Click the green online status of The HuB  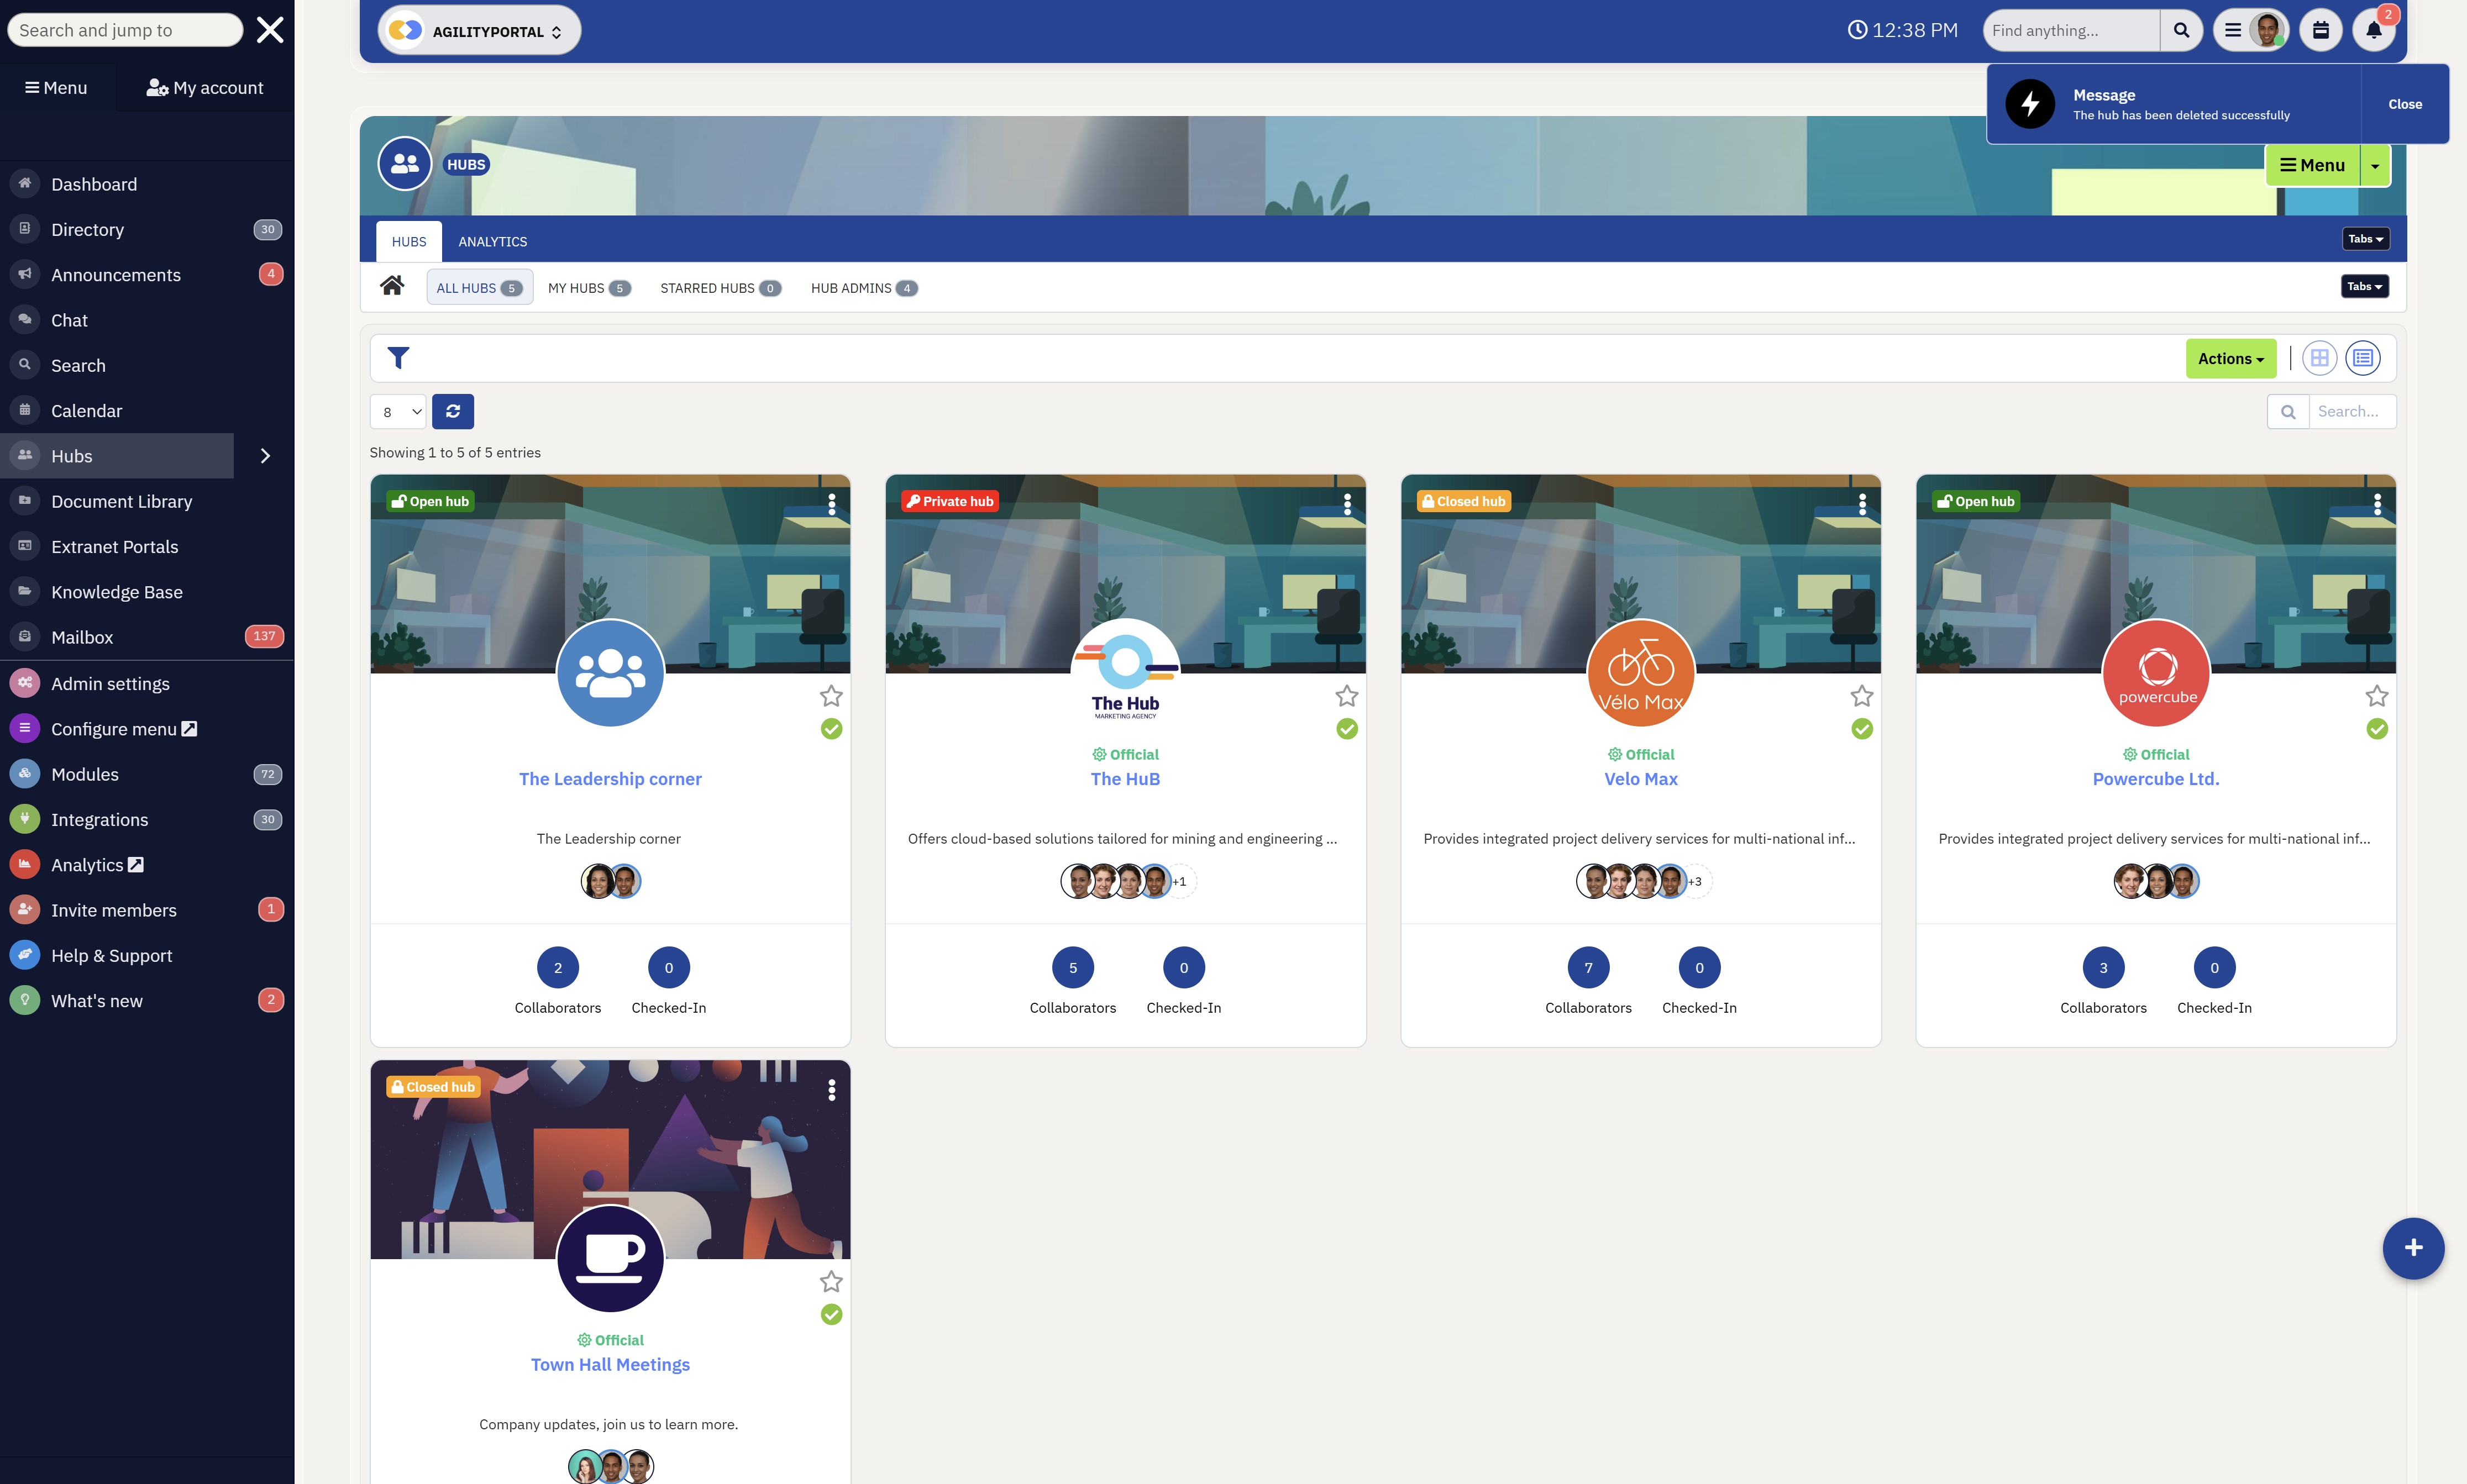(x=1346, y=729)
